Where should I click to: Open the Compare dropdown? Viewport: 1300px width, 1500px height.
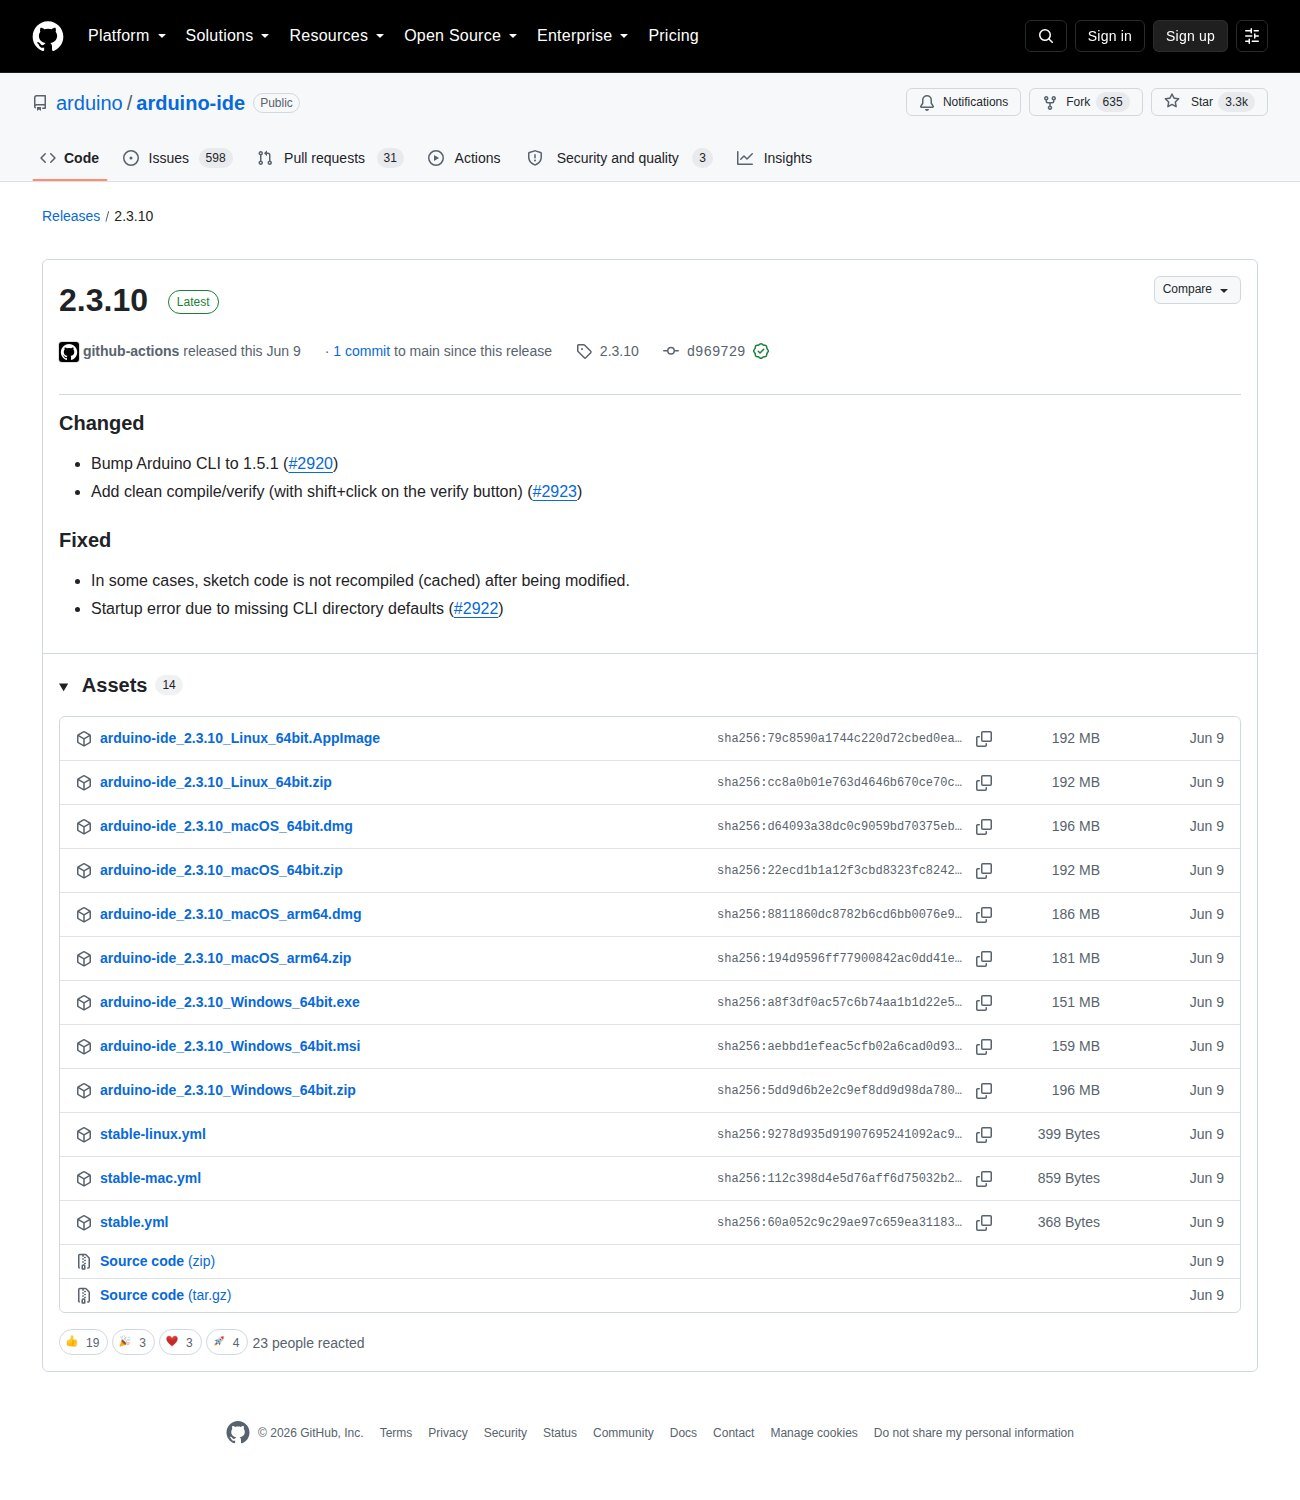(x=1197, y=290)
